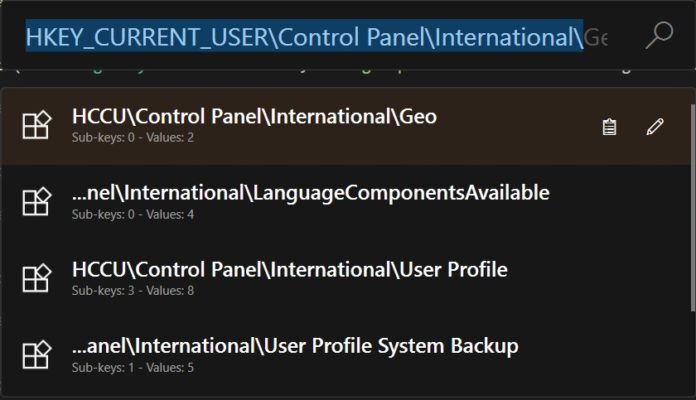Screen dimensions: 696x400
Task: Click the registry icon next to User Profile System Backup
Action: click(37, 355)
